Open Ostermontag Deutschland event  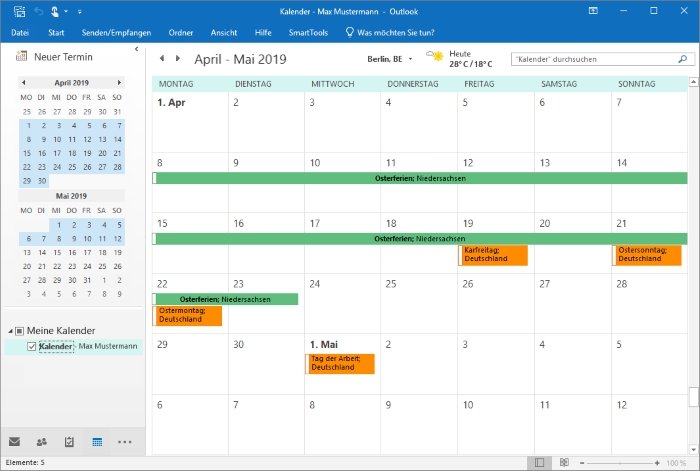pos(187,315)
